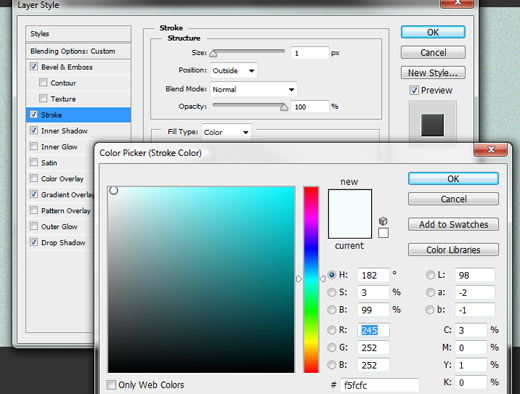Select the R red radio button
520x394 pixels.
point(332,330)
